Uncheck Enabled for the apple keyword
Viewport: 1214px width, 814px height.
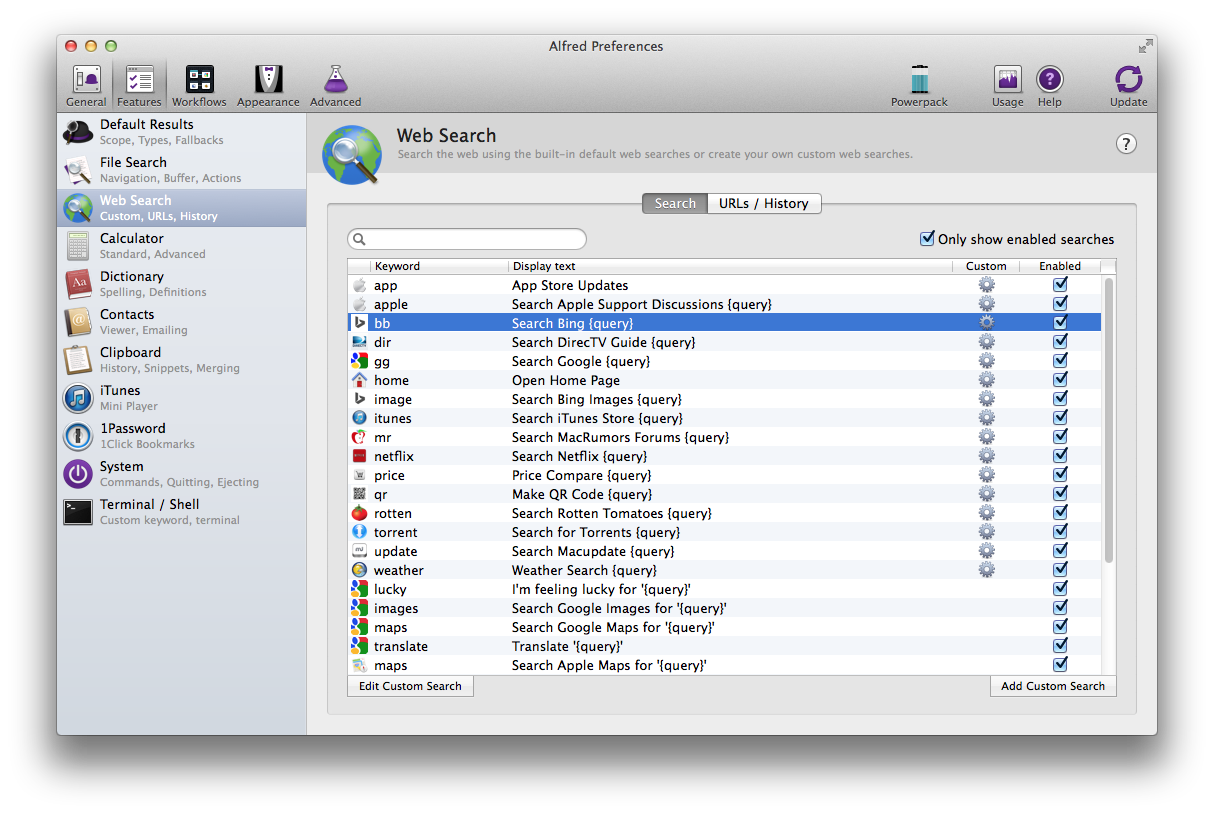(1060, 304)
